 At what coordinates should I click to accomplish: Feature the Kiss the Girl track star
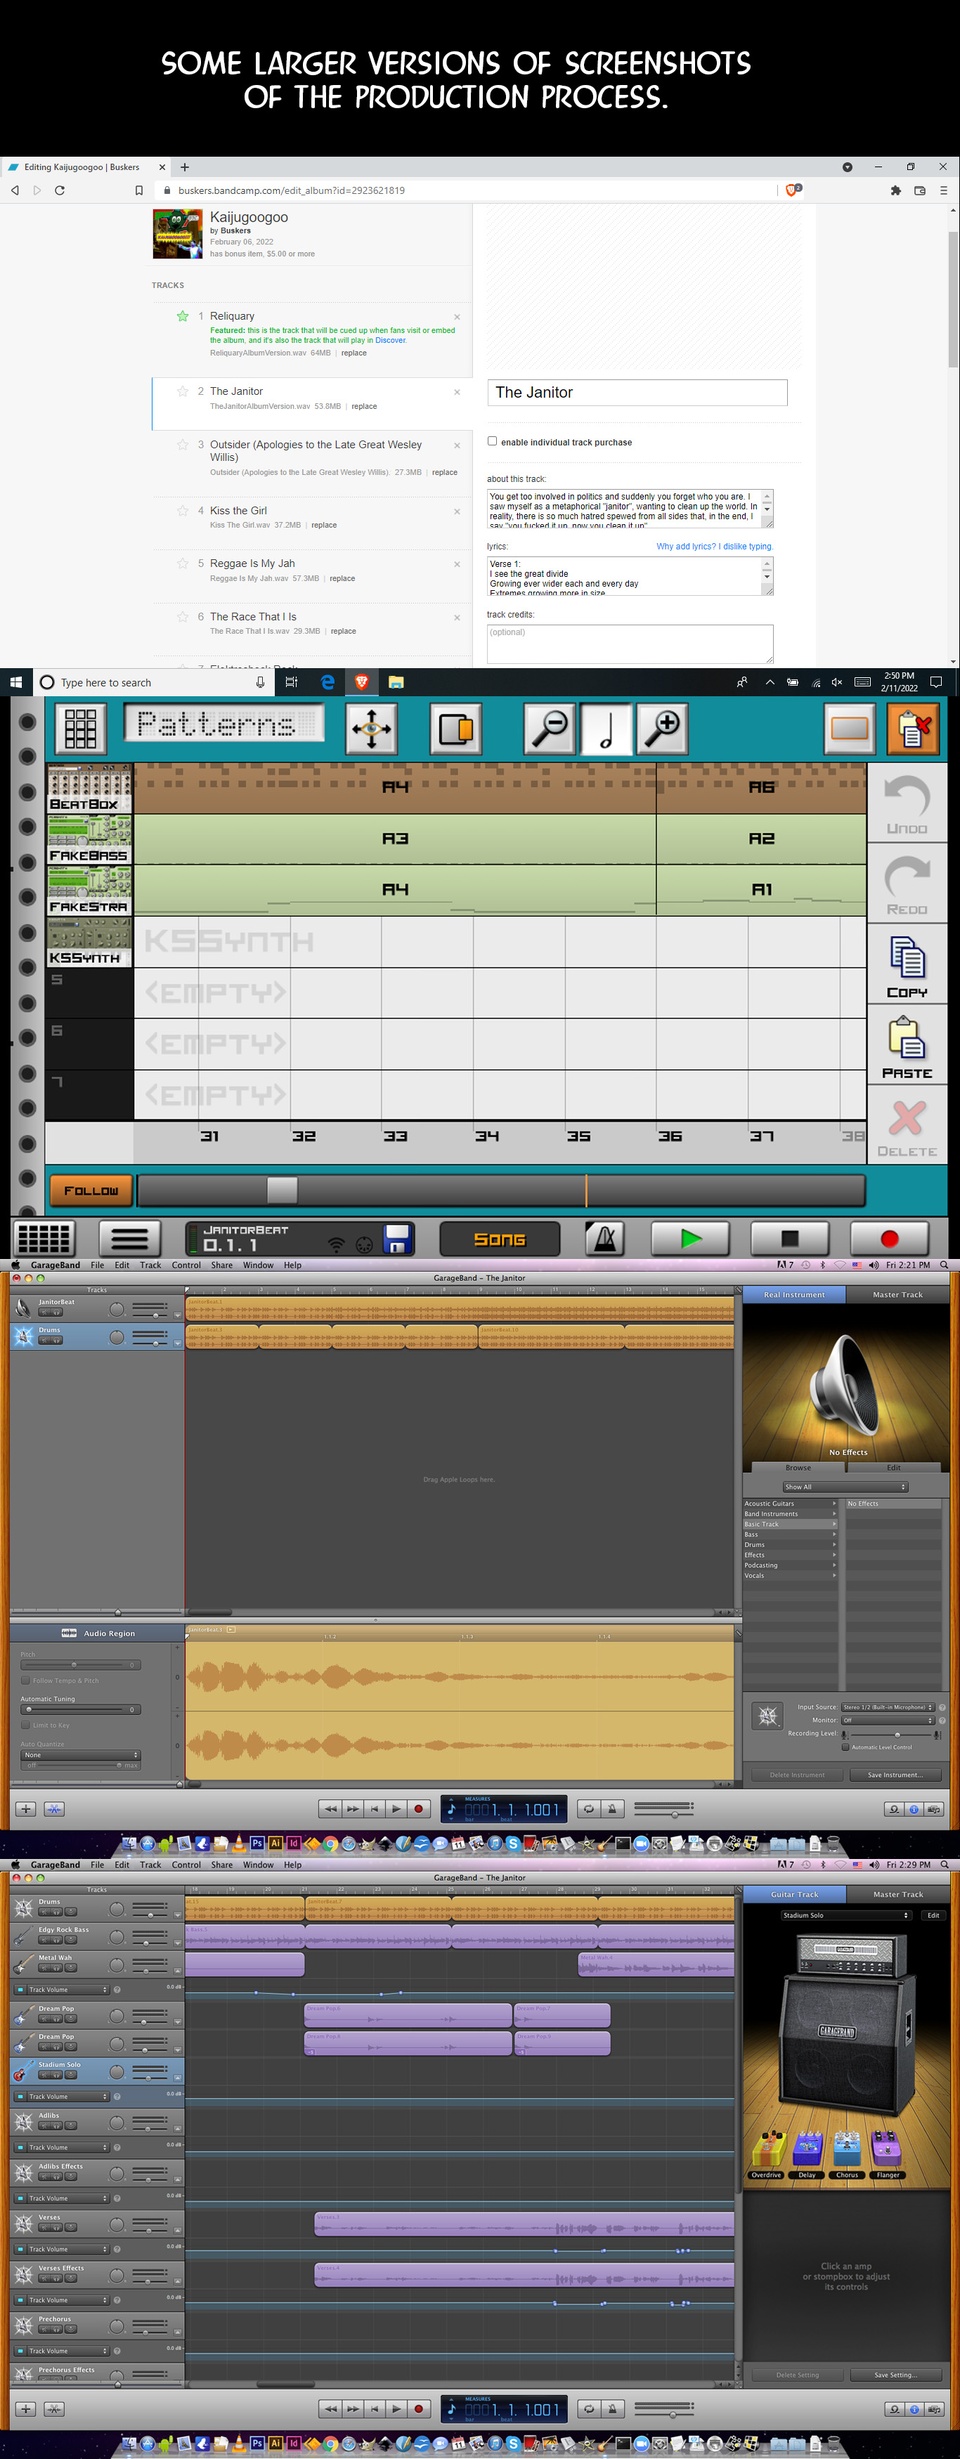click(x=182, y=510)
